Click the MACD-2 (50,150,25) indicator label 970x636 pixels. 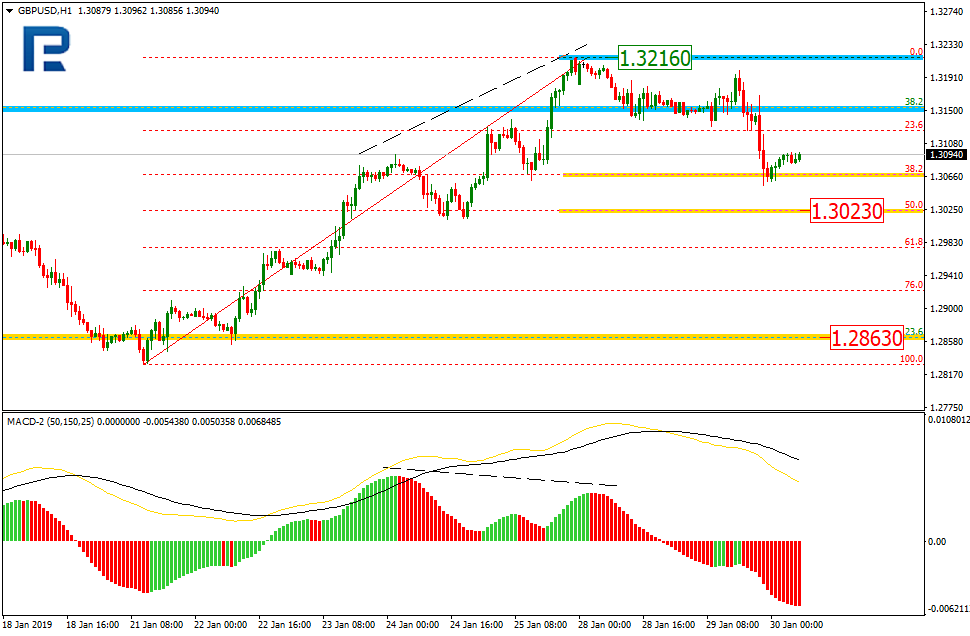[51, 421]
